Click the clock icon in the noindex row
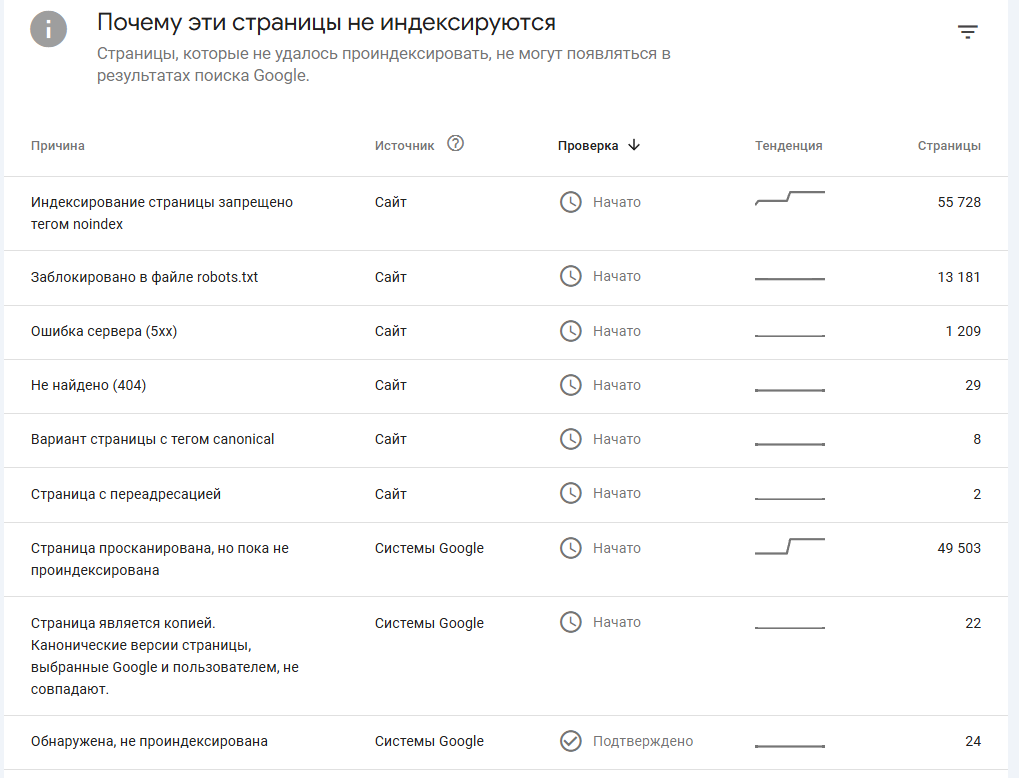 point(570,202)
